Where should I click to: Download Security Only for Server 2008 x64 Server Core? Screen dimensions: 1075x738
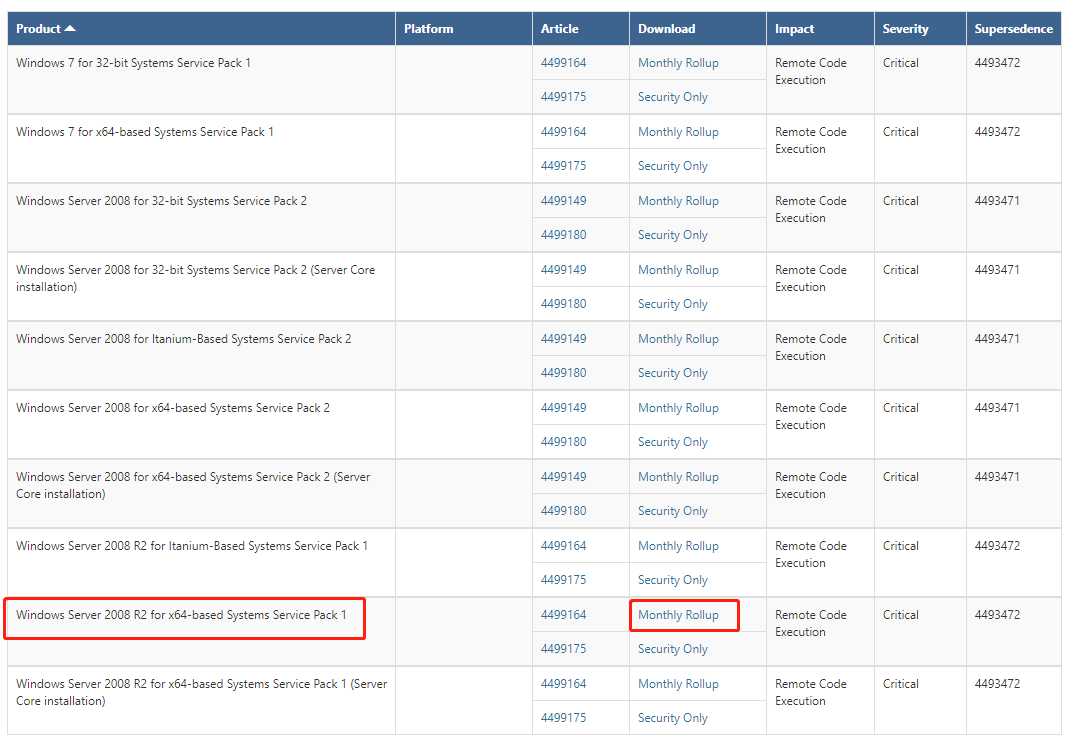pyautogui.click(x=673, y=511)
